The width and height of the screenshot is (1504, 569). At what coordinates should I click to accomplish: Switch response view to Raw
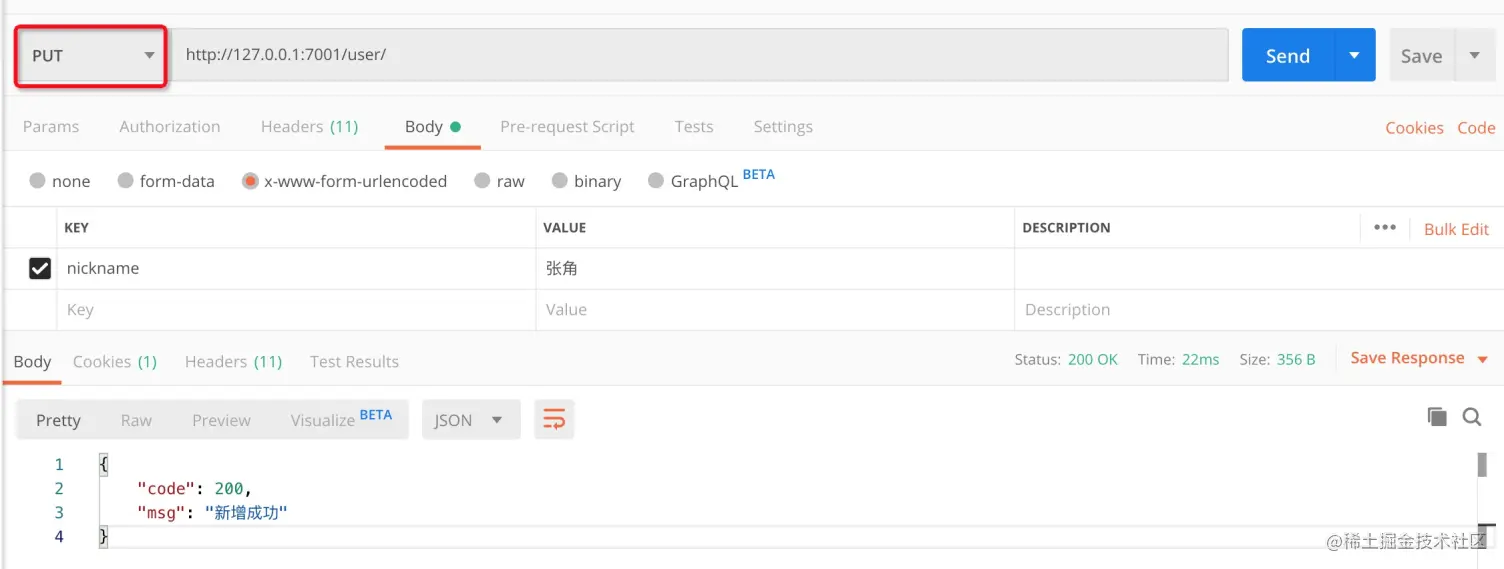[136, 420]
